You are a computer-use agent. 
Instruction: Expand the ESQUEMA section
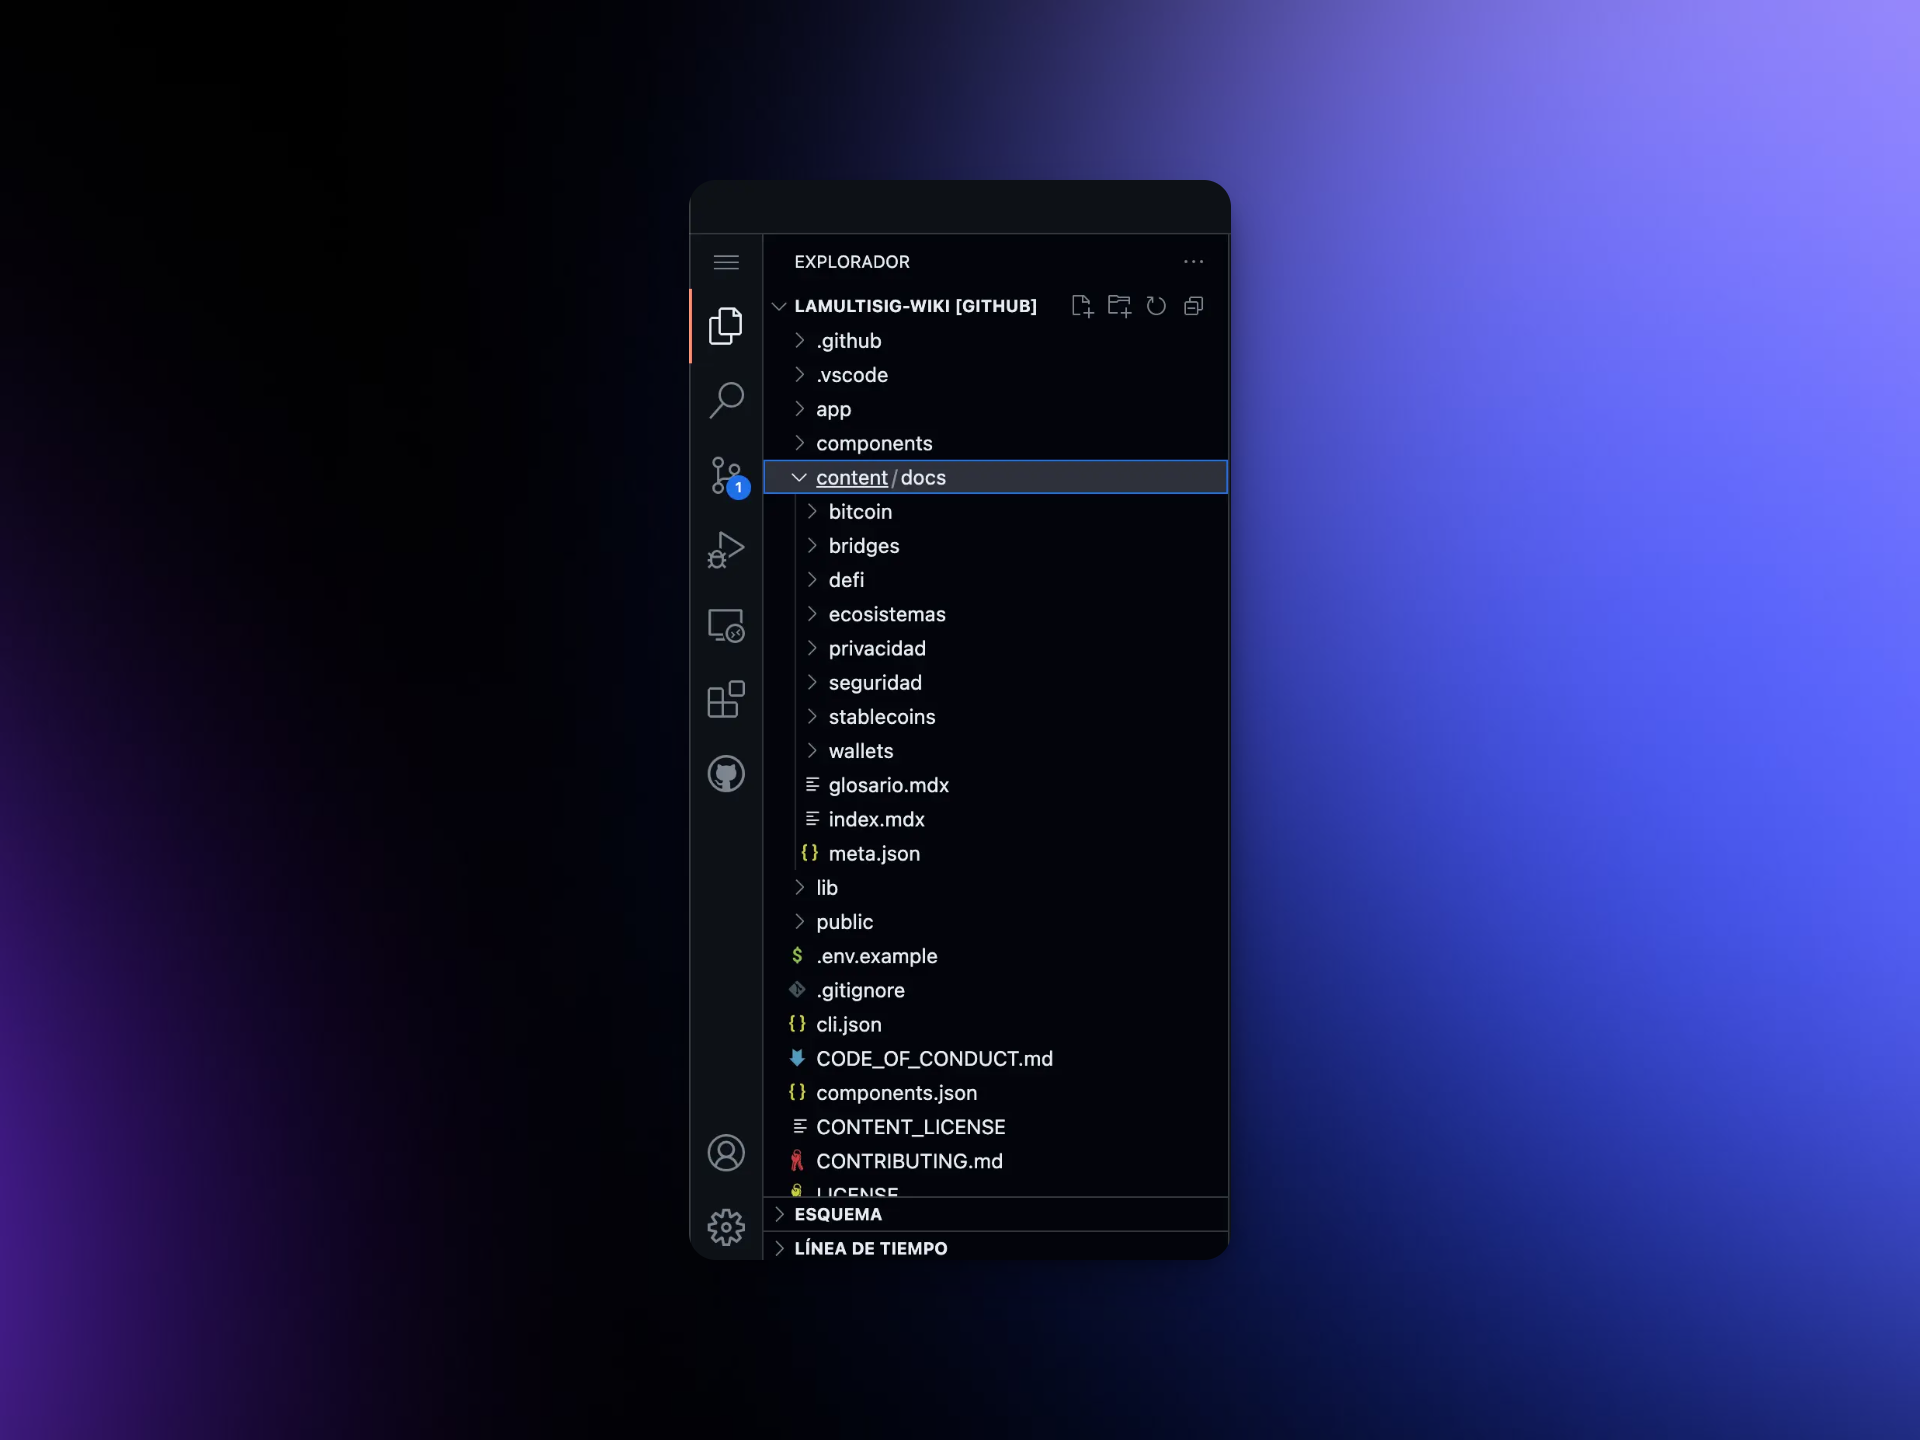pos(995,1214)
